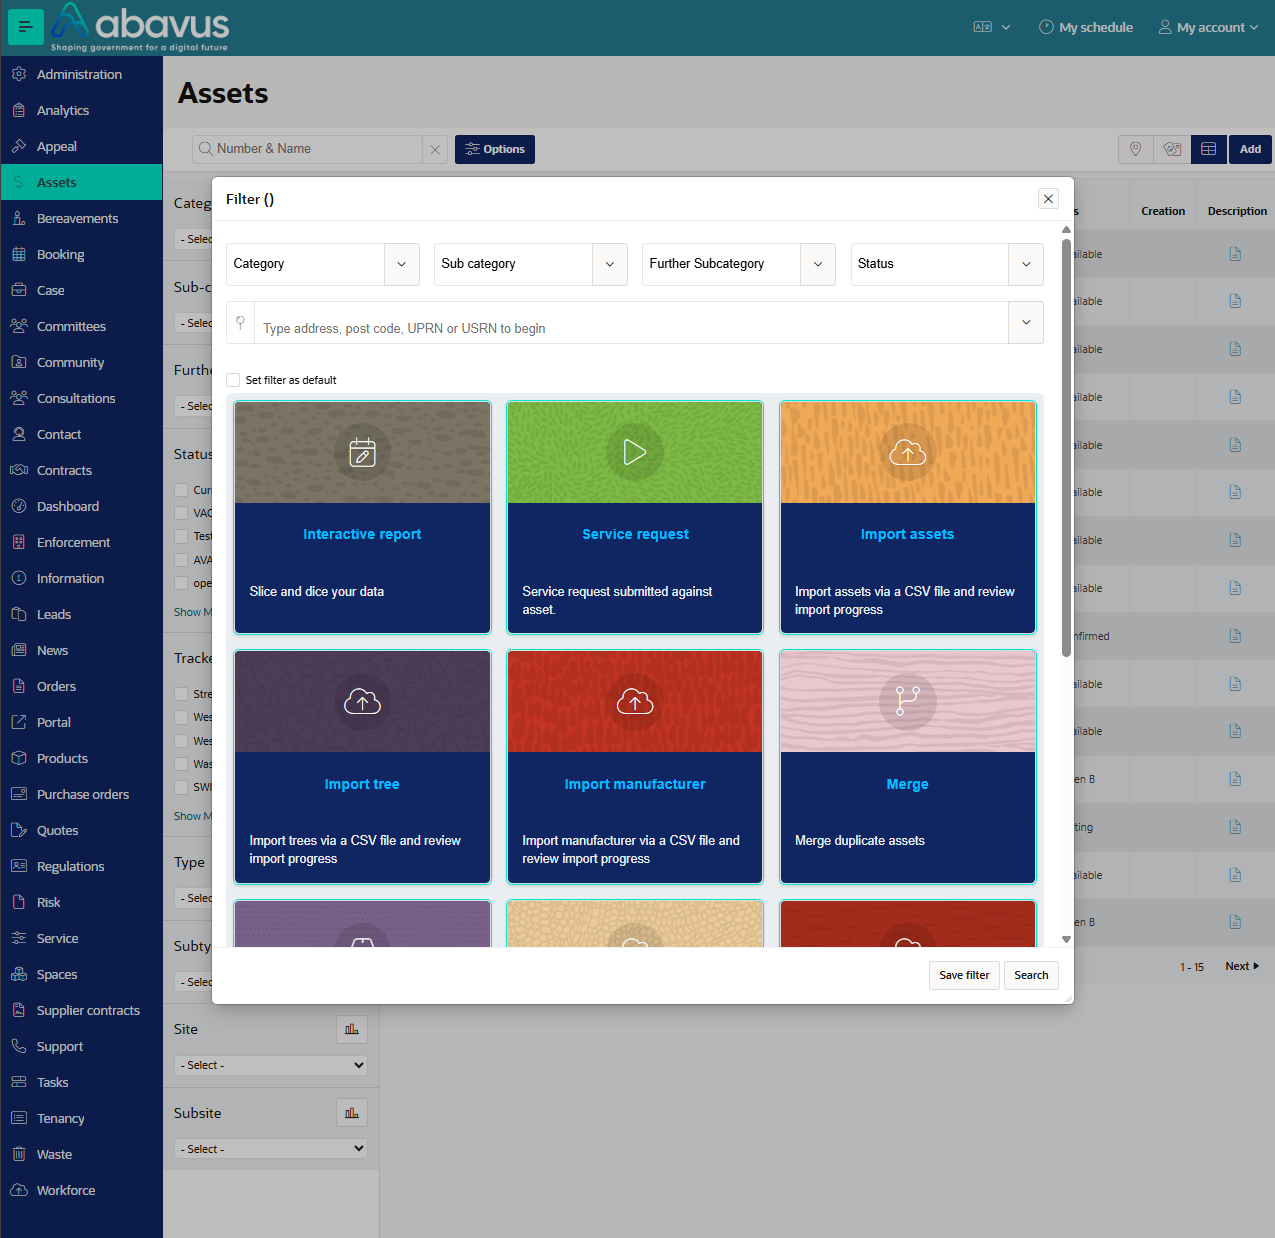Click the Service request play icon
Screen dimensions: 1275x1238
click(635, 452)
